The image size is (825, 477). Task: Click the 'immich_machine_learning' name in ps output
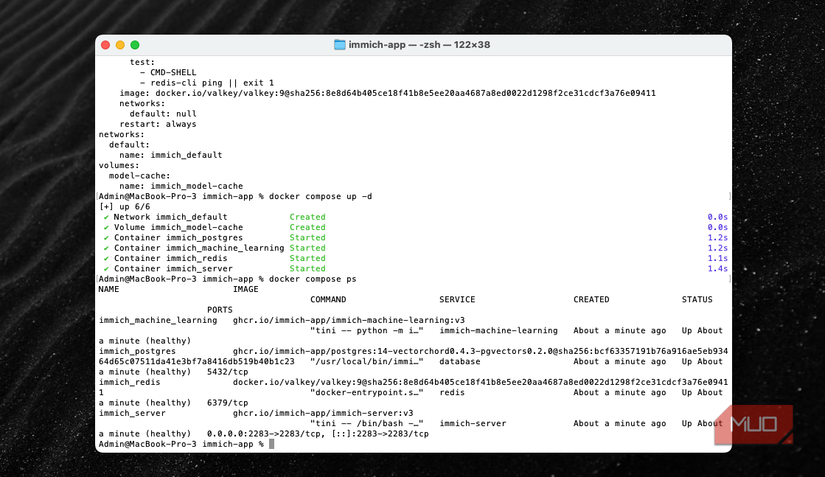158,320
